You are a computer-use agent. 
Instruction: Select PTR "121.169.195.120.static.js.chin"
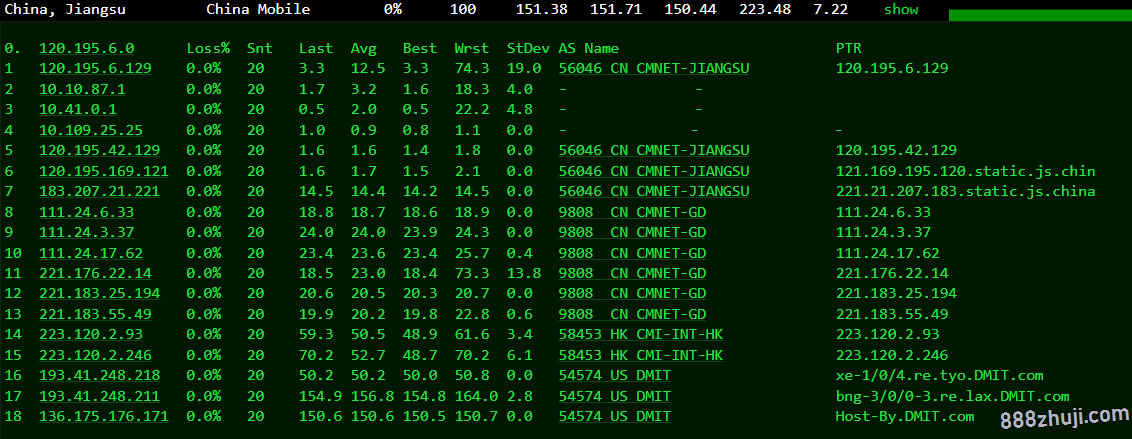[x=966, y=171]
